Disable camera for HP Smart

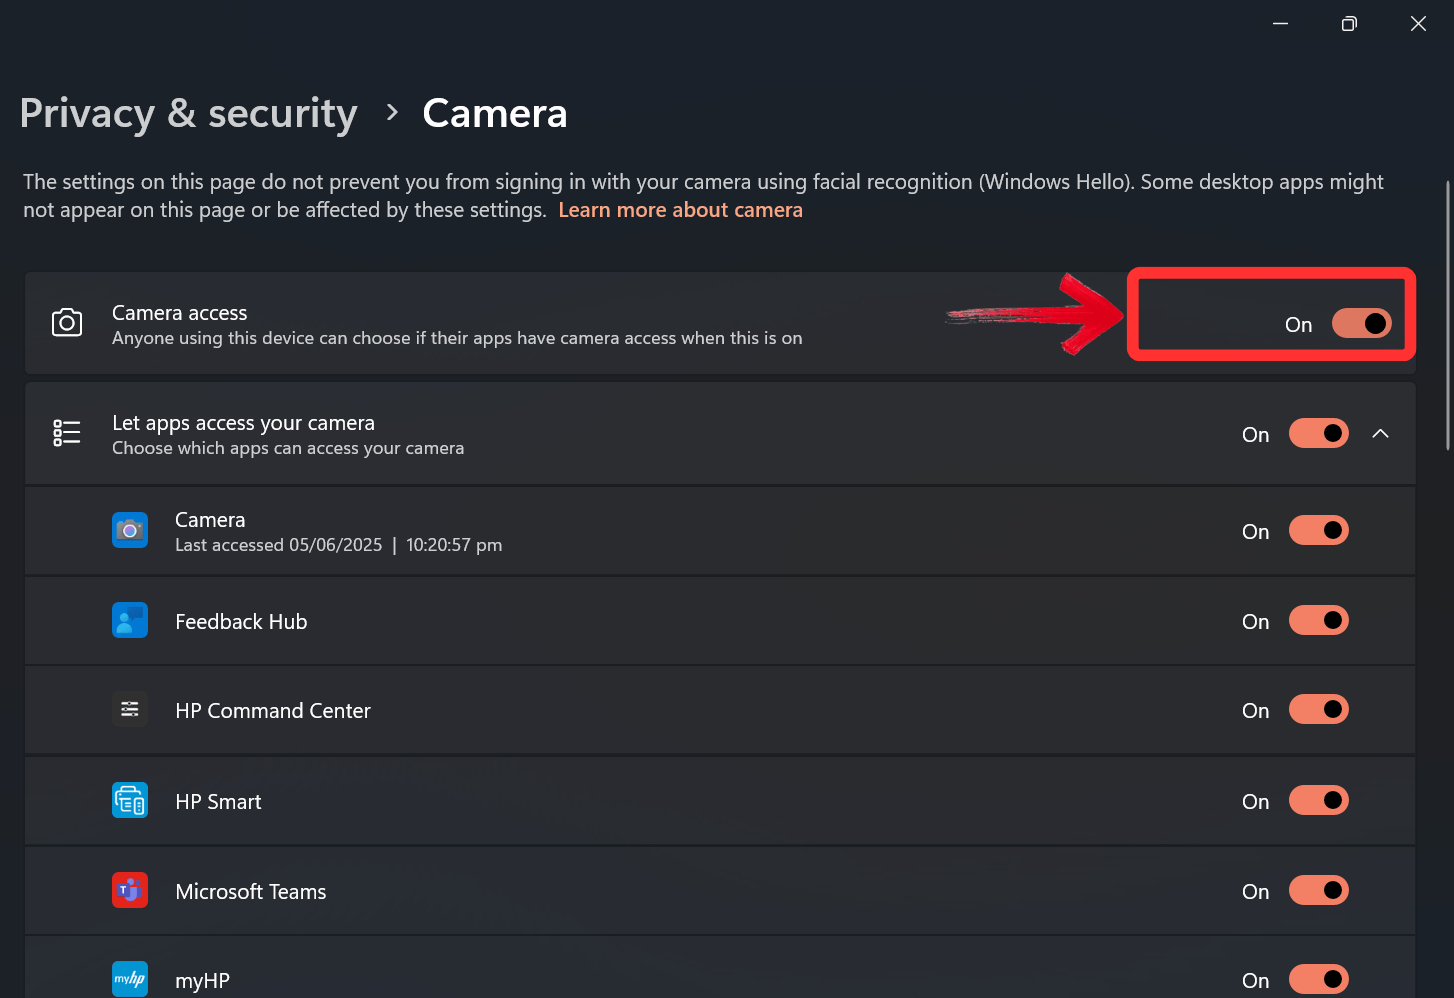point(1318,800)
